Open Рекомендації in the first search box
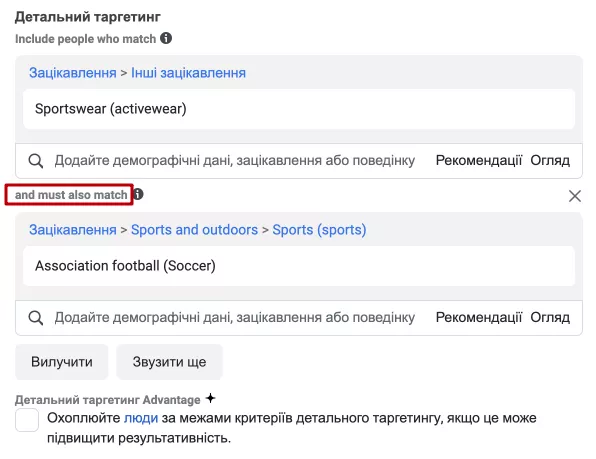Screen dimensions: 596x459 point(479,160)
